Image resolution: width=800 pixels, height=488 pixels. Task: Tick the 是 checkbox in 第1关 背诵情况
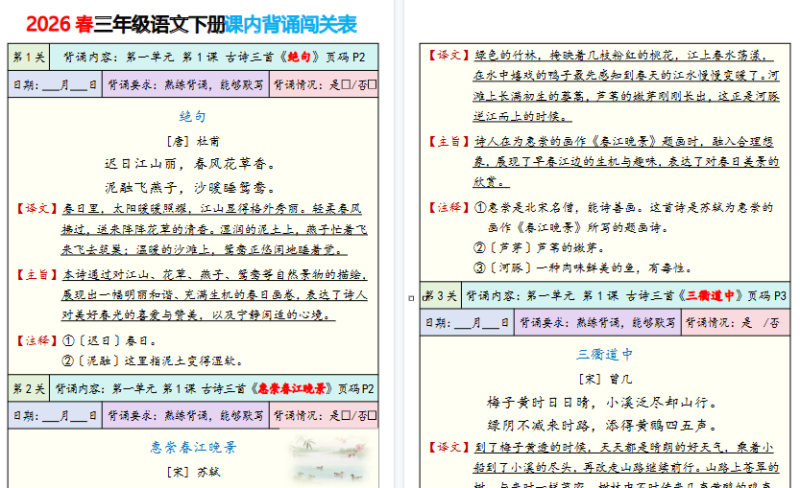346,85
